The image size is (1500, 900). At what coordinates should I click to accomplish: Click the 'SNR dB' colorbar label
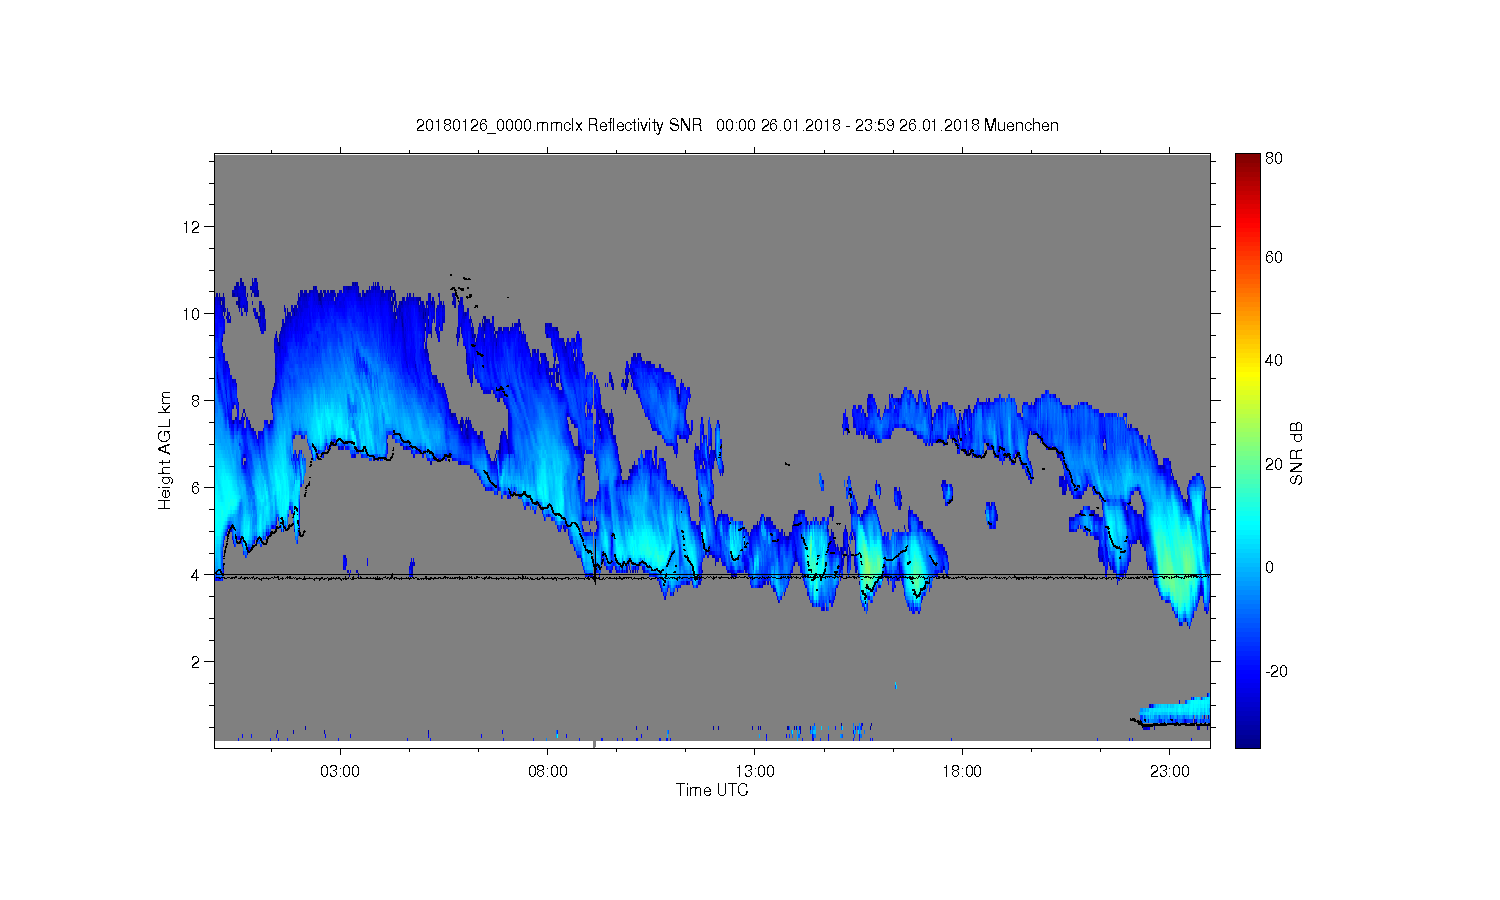tap(1296, 454)
